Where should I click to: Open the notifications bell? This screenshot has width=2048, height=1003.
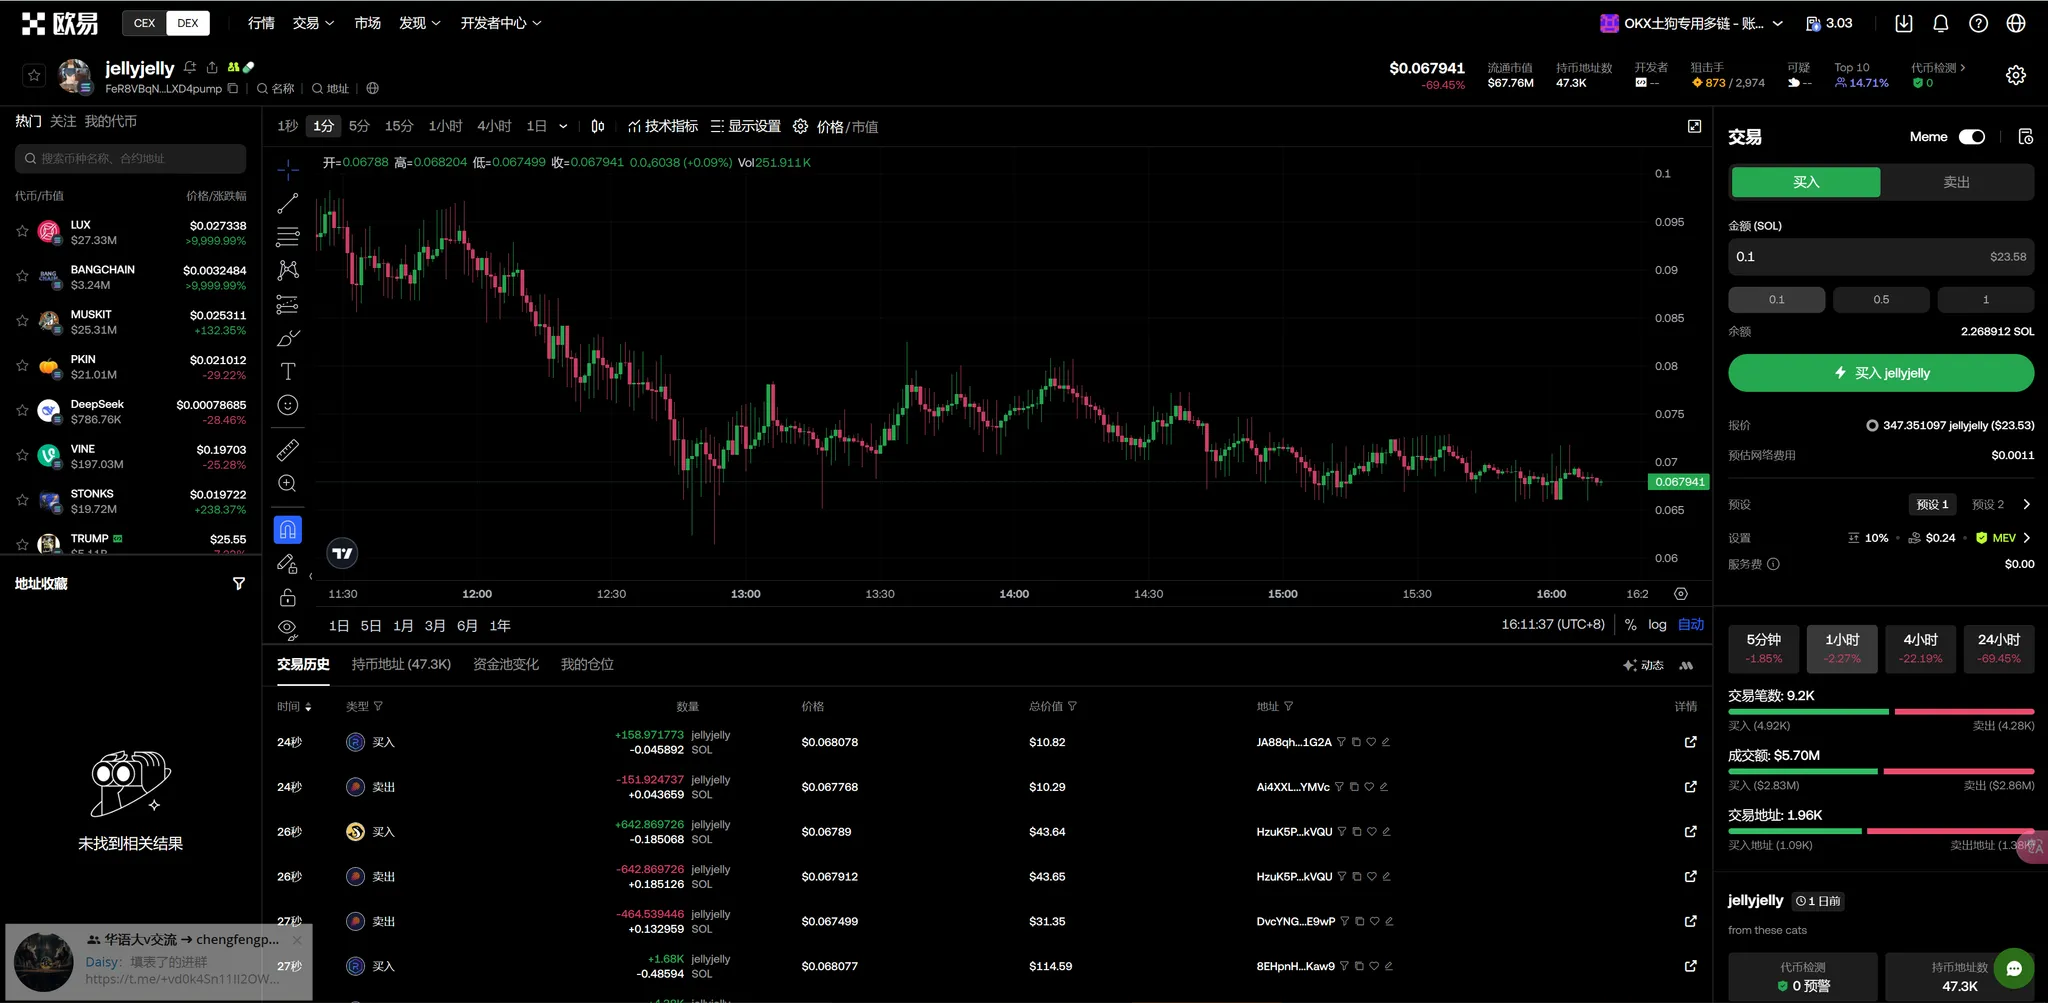(1941, 23)
